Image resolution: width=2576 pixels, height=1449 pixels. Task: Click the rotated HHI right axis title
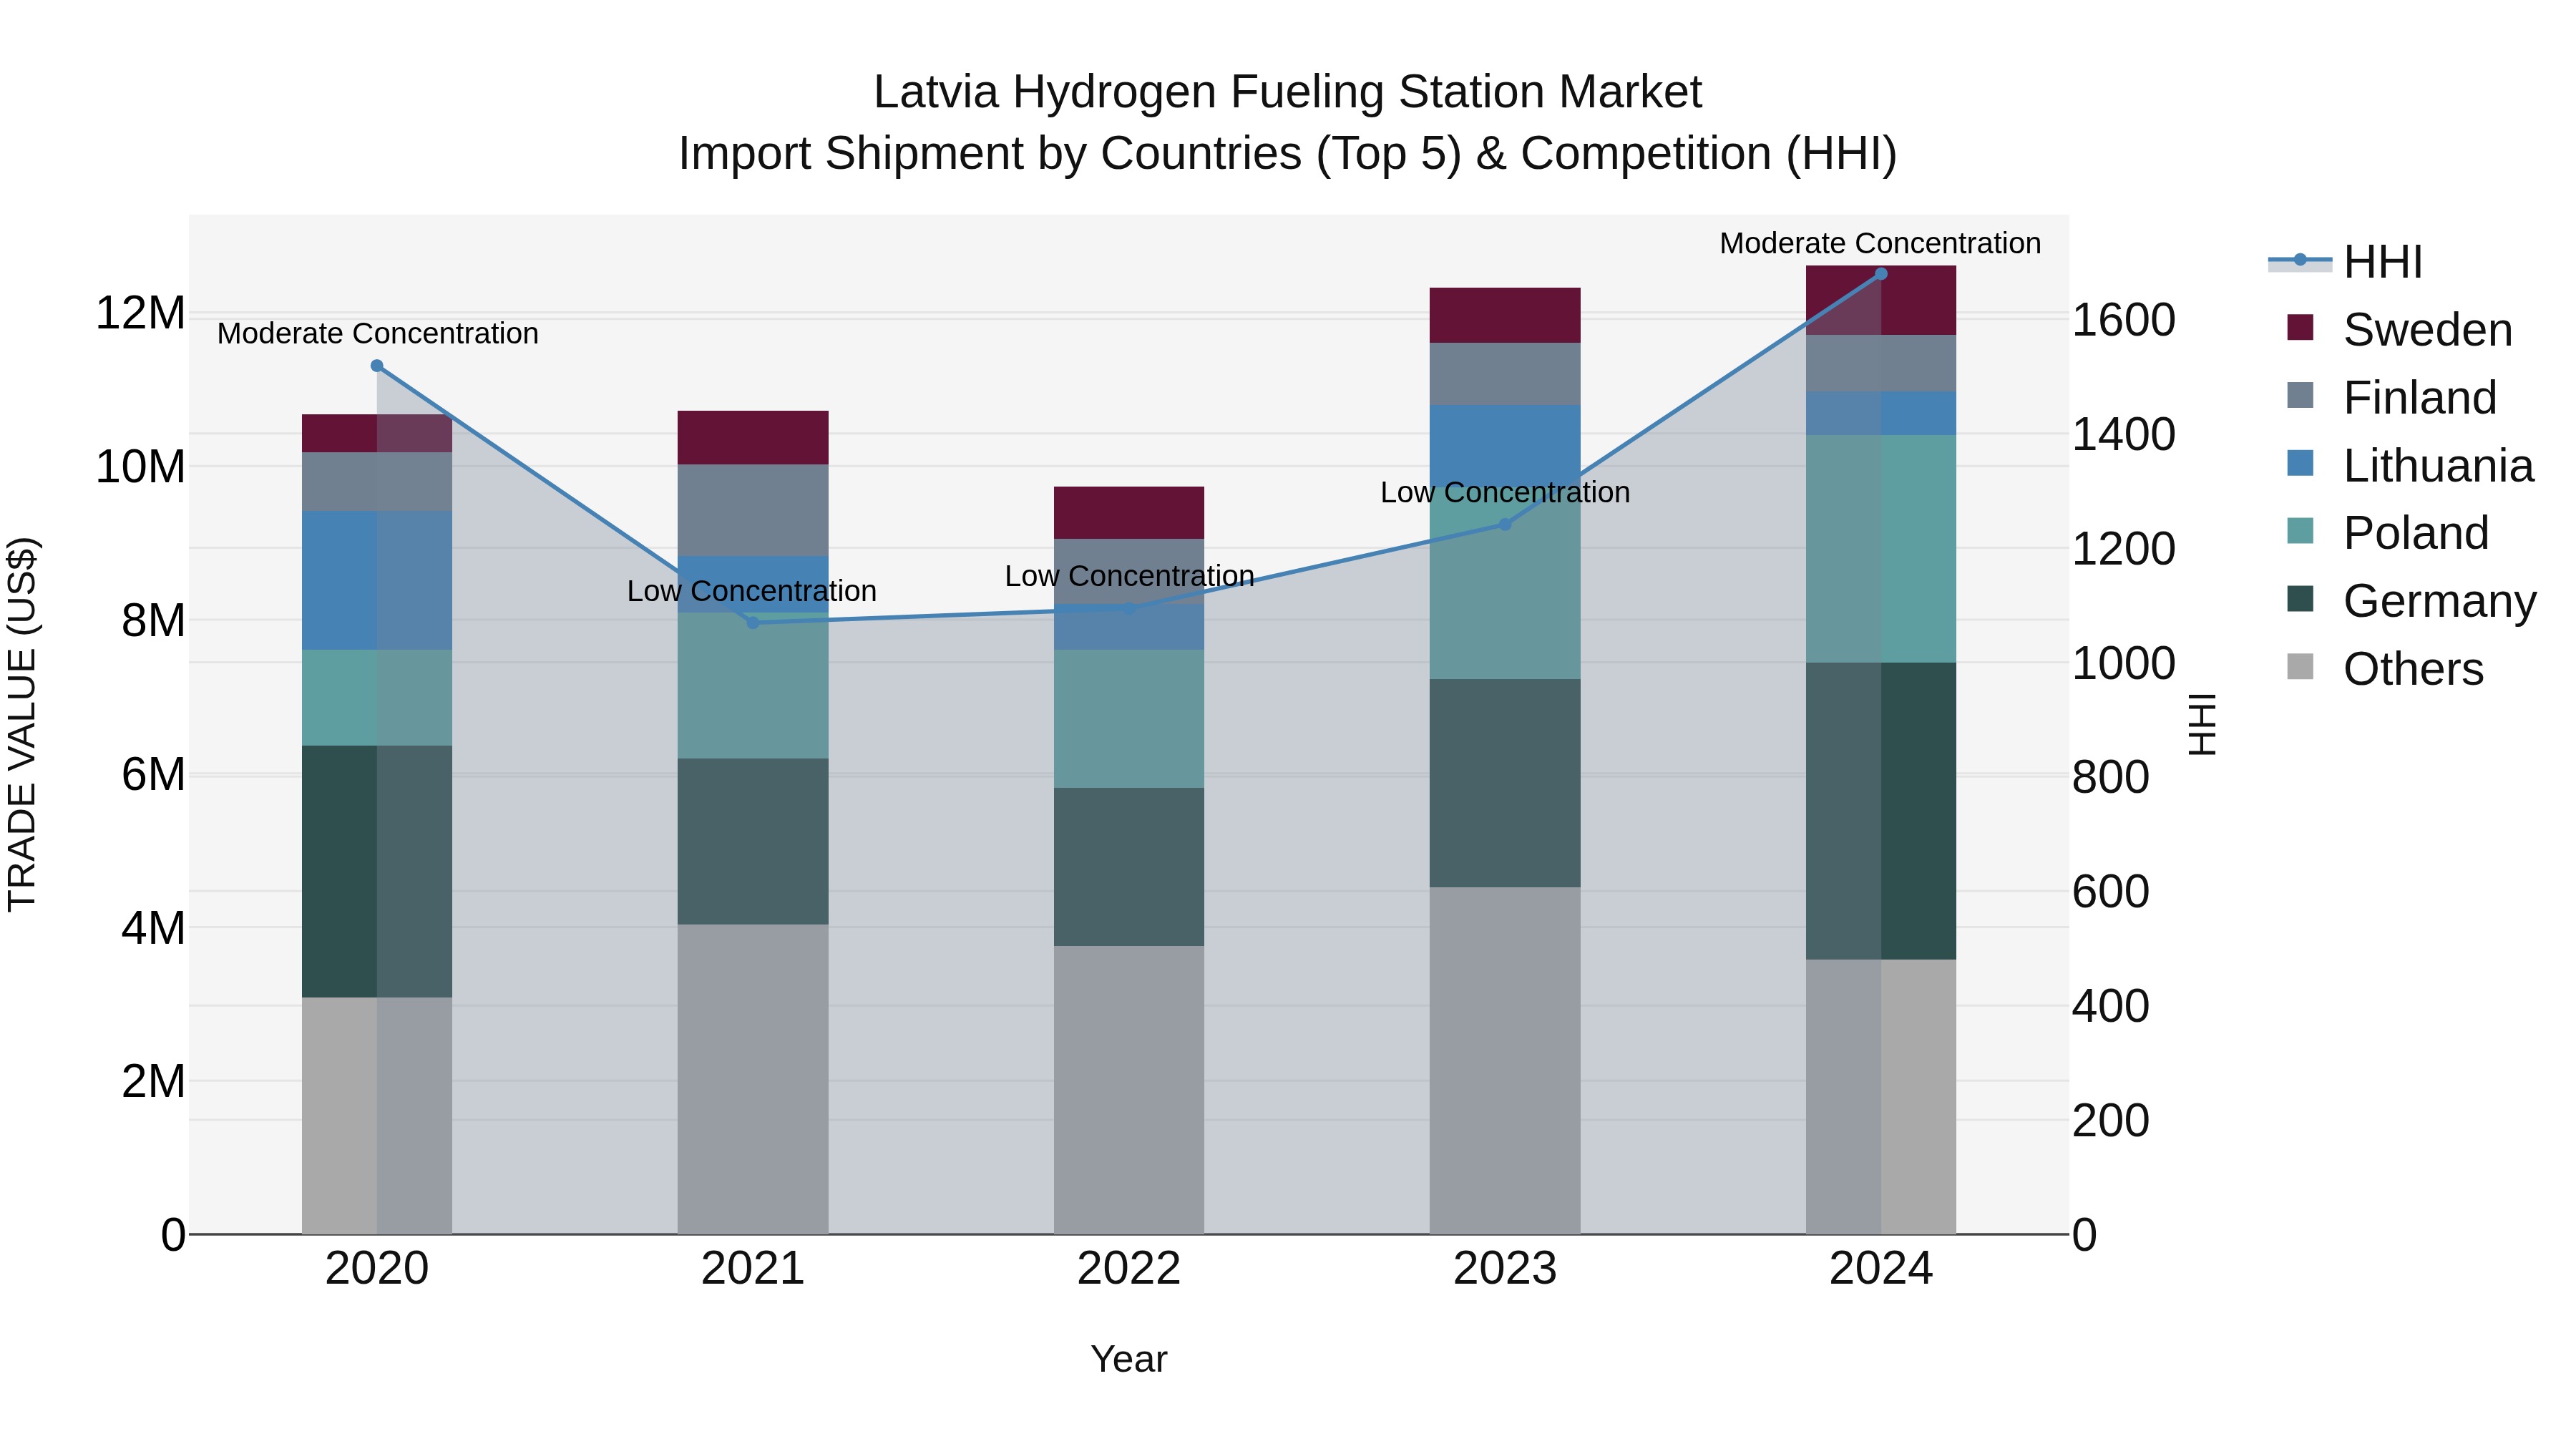(2203, 724)
